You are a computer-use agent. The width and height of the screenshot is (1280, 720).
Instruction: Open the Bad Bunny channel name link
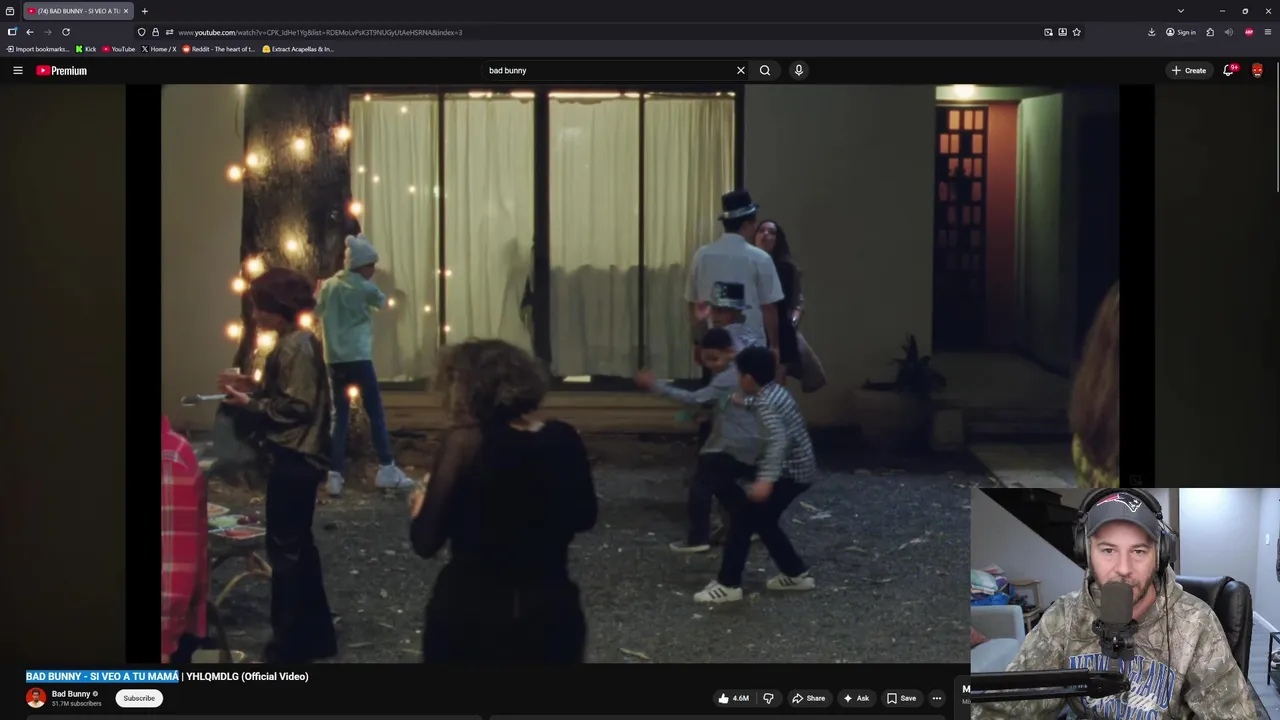pos(71,694)
